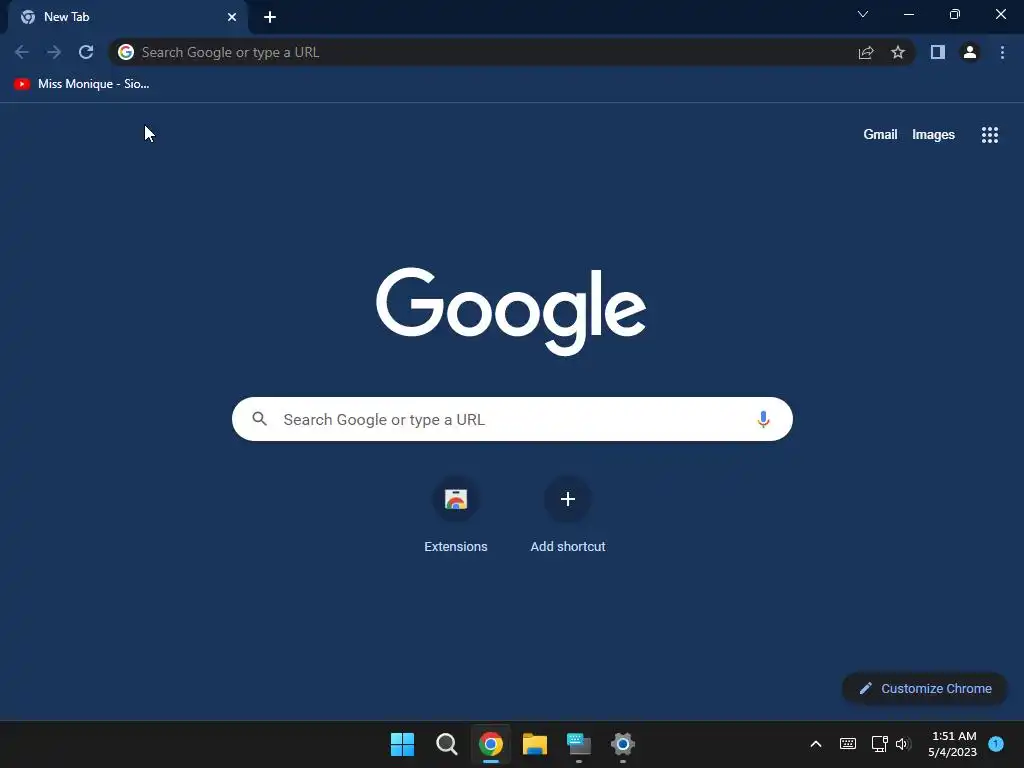Viewport: 1024px width, 768px height.
Task: Open the Windows Start menu
Action: 402,744
